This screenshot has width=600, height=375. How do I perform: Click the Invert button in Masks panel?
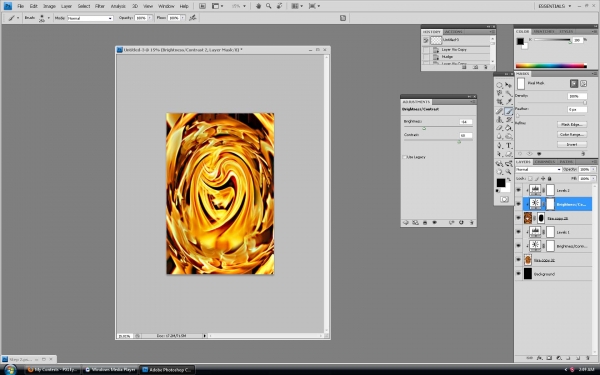[572, 144]
